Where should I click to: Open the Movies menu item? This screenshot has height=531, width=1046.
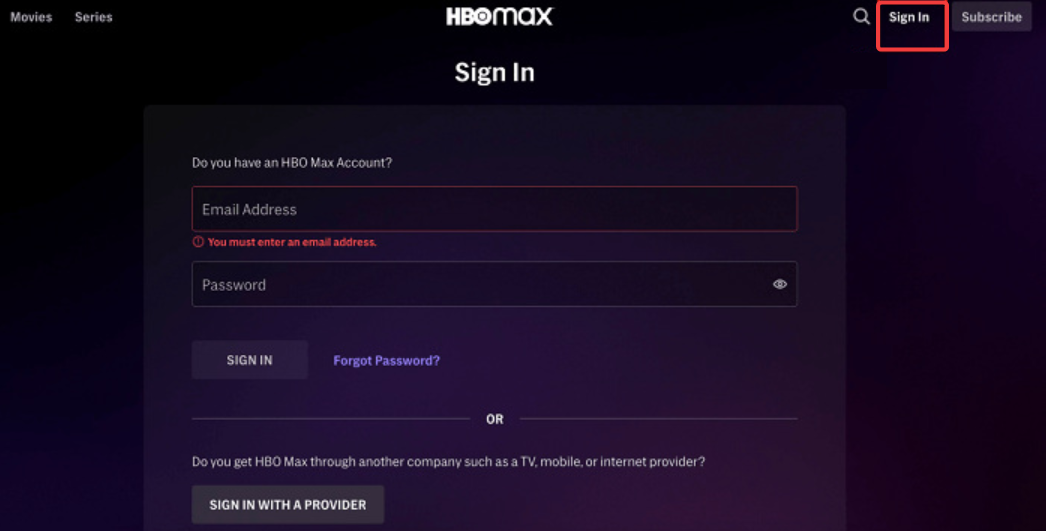click(x=31, y=17)
